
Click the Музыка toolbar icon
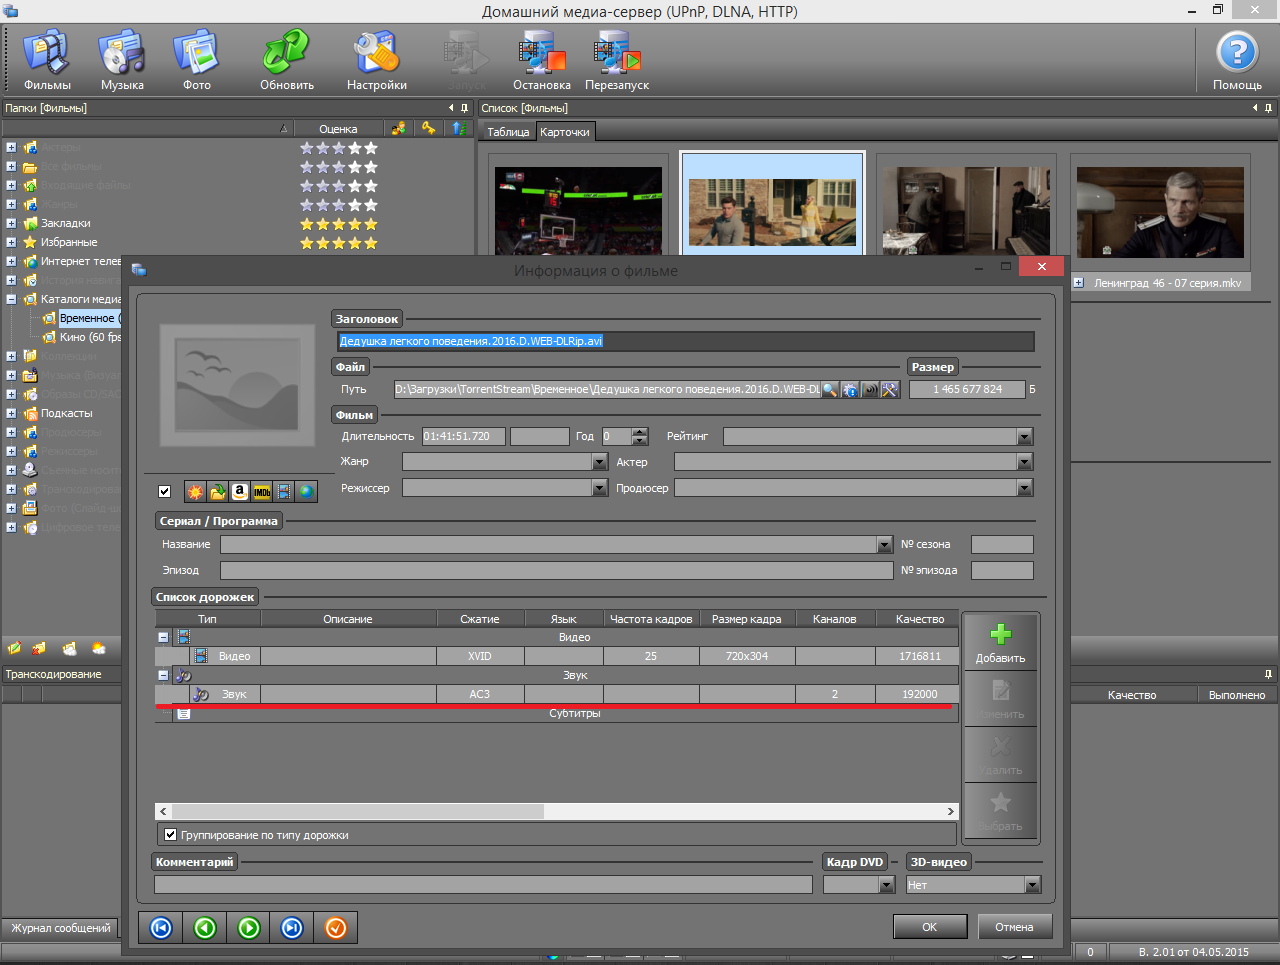(122, 60)
